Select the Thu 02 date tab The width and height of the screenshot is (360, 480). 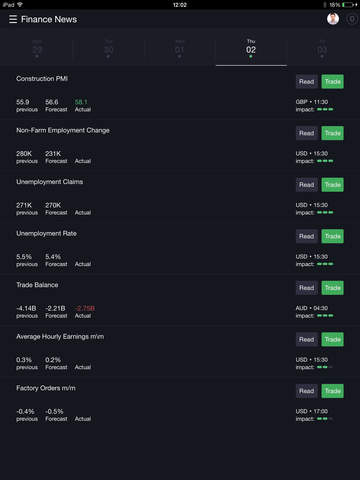pyautogui.click(x=251, y=49)
